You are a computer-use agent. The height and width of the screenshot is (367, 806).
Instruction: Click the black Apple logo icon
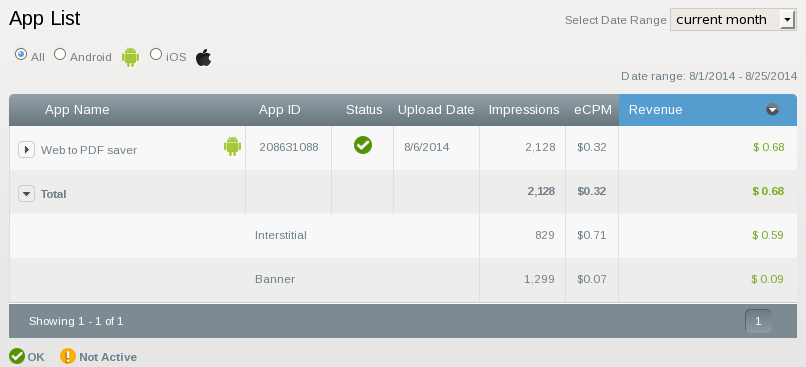(204, 58)
